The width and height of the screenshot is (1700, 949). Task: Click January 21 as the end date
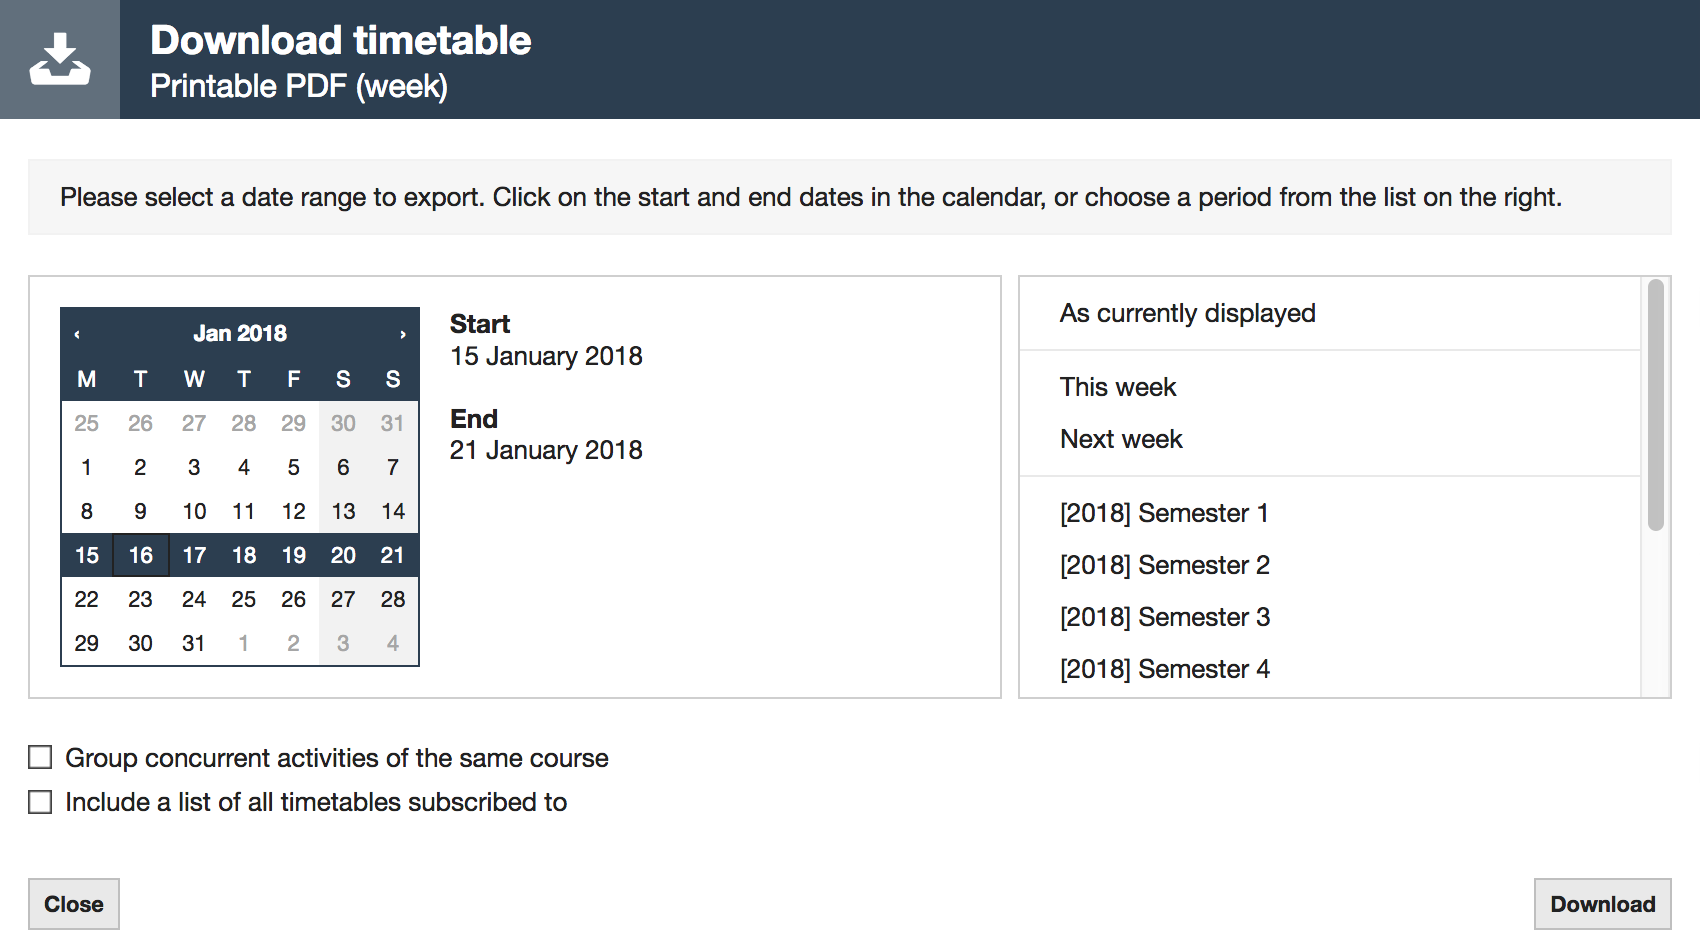click(393, 555)
